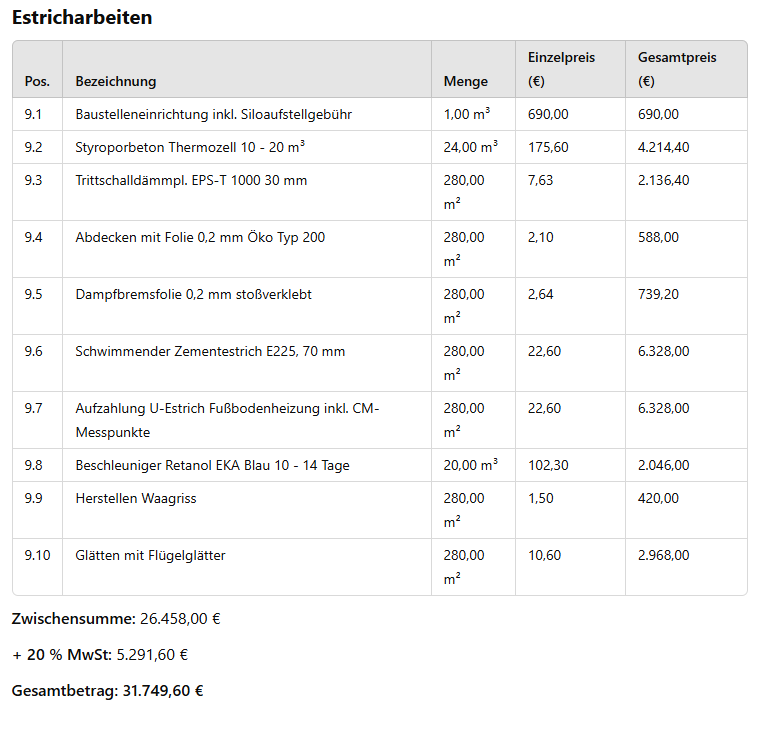Click the total price 4.214,40
Screen dimensions: 767x729
[663, 147]
